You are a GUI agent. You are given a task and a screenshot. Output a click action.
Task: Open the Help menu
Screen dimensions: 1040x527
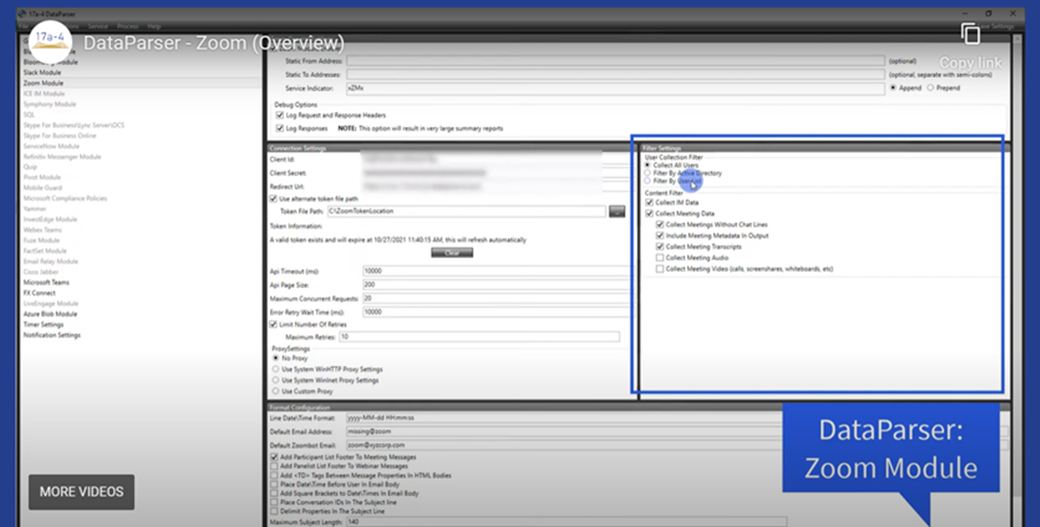point(154,25)
